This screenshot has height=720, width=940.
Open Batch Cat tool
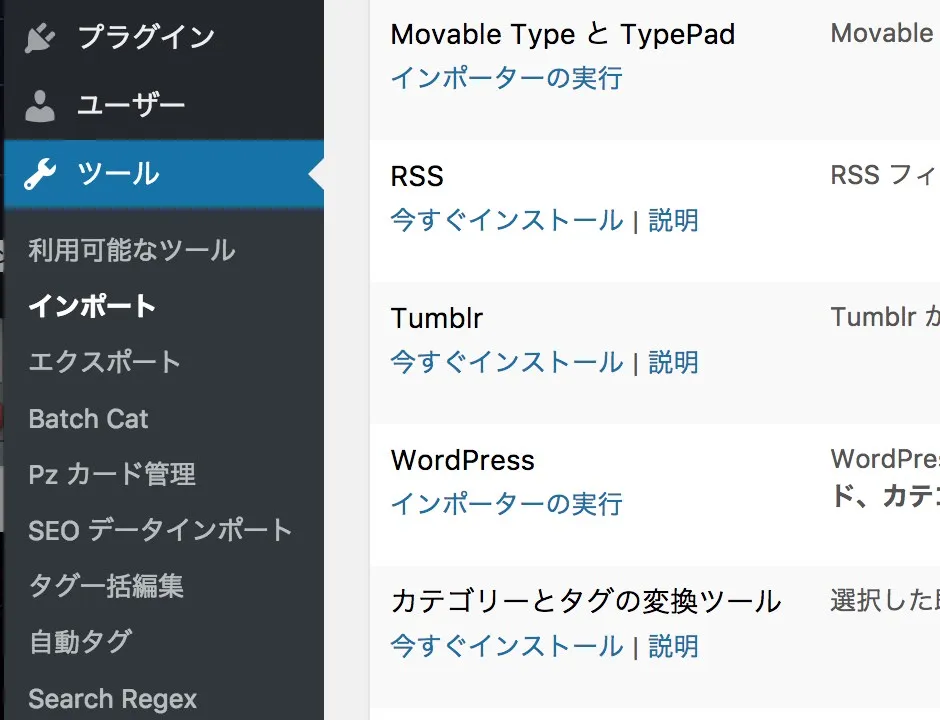(88, 418)
